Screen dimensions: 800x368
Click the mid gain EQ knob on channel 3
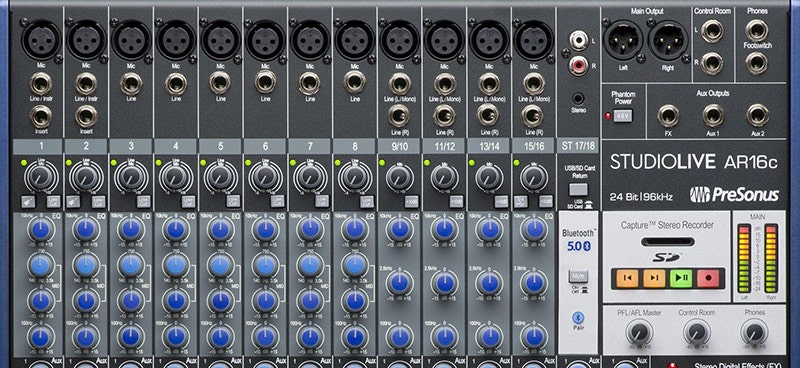tap(131, 301)
